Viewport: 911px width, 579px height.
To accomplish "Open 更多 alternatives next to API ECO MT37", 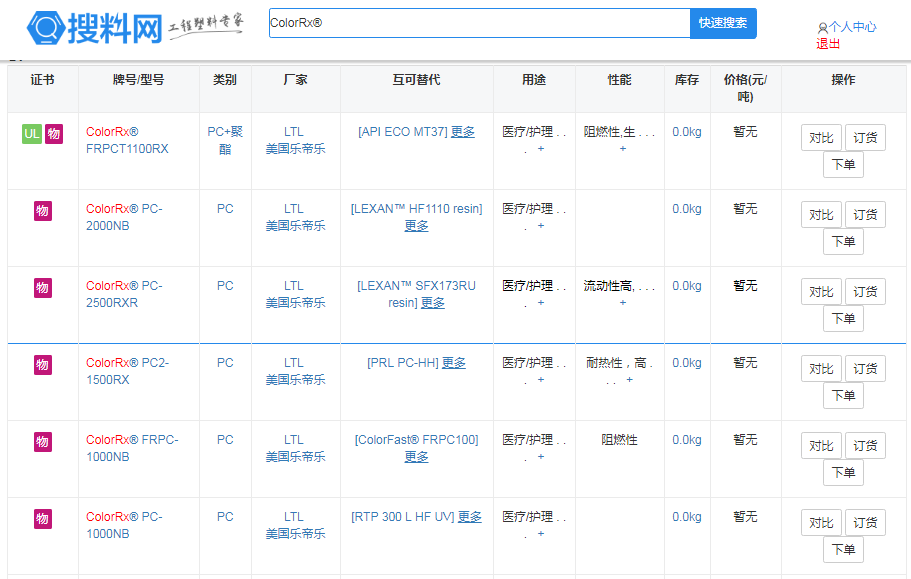I will click(x=463, y=132).
